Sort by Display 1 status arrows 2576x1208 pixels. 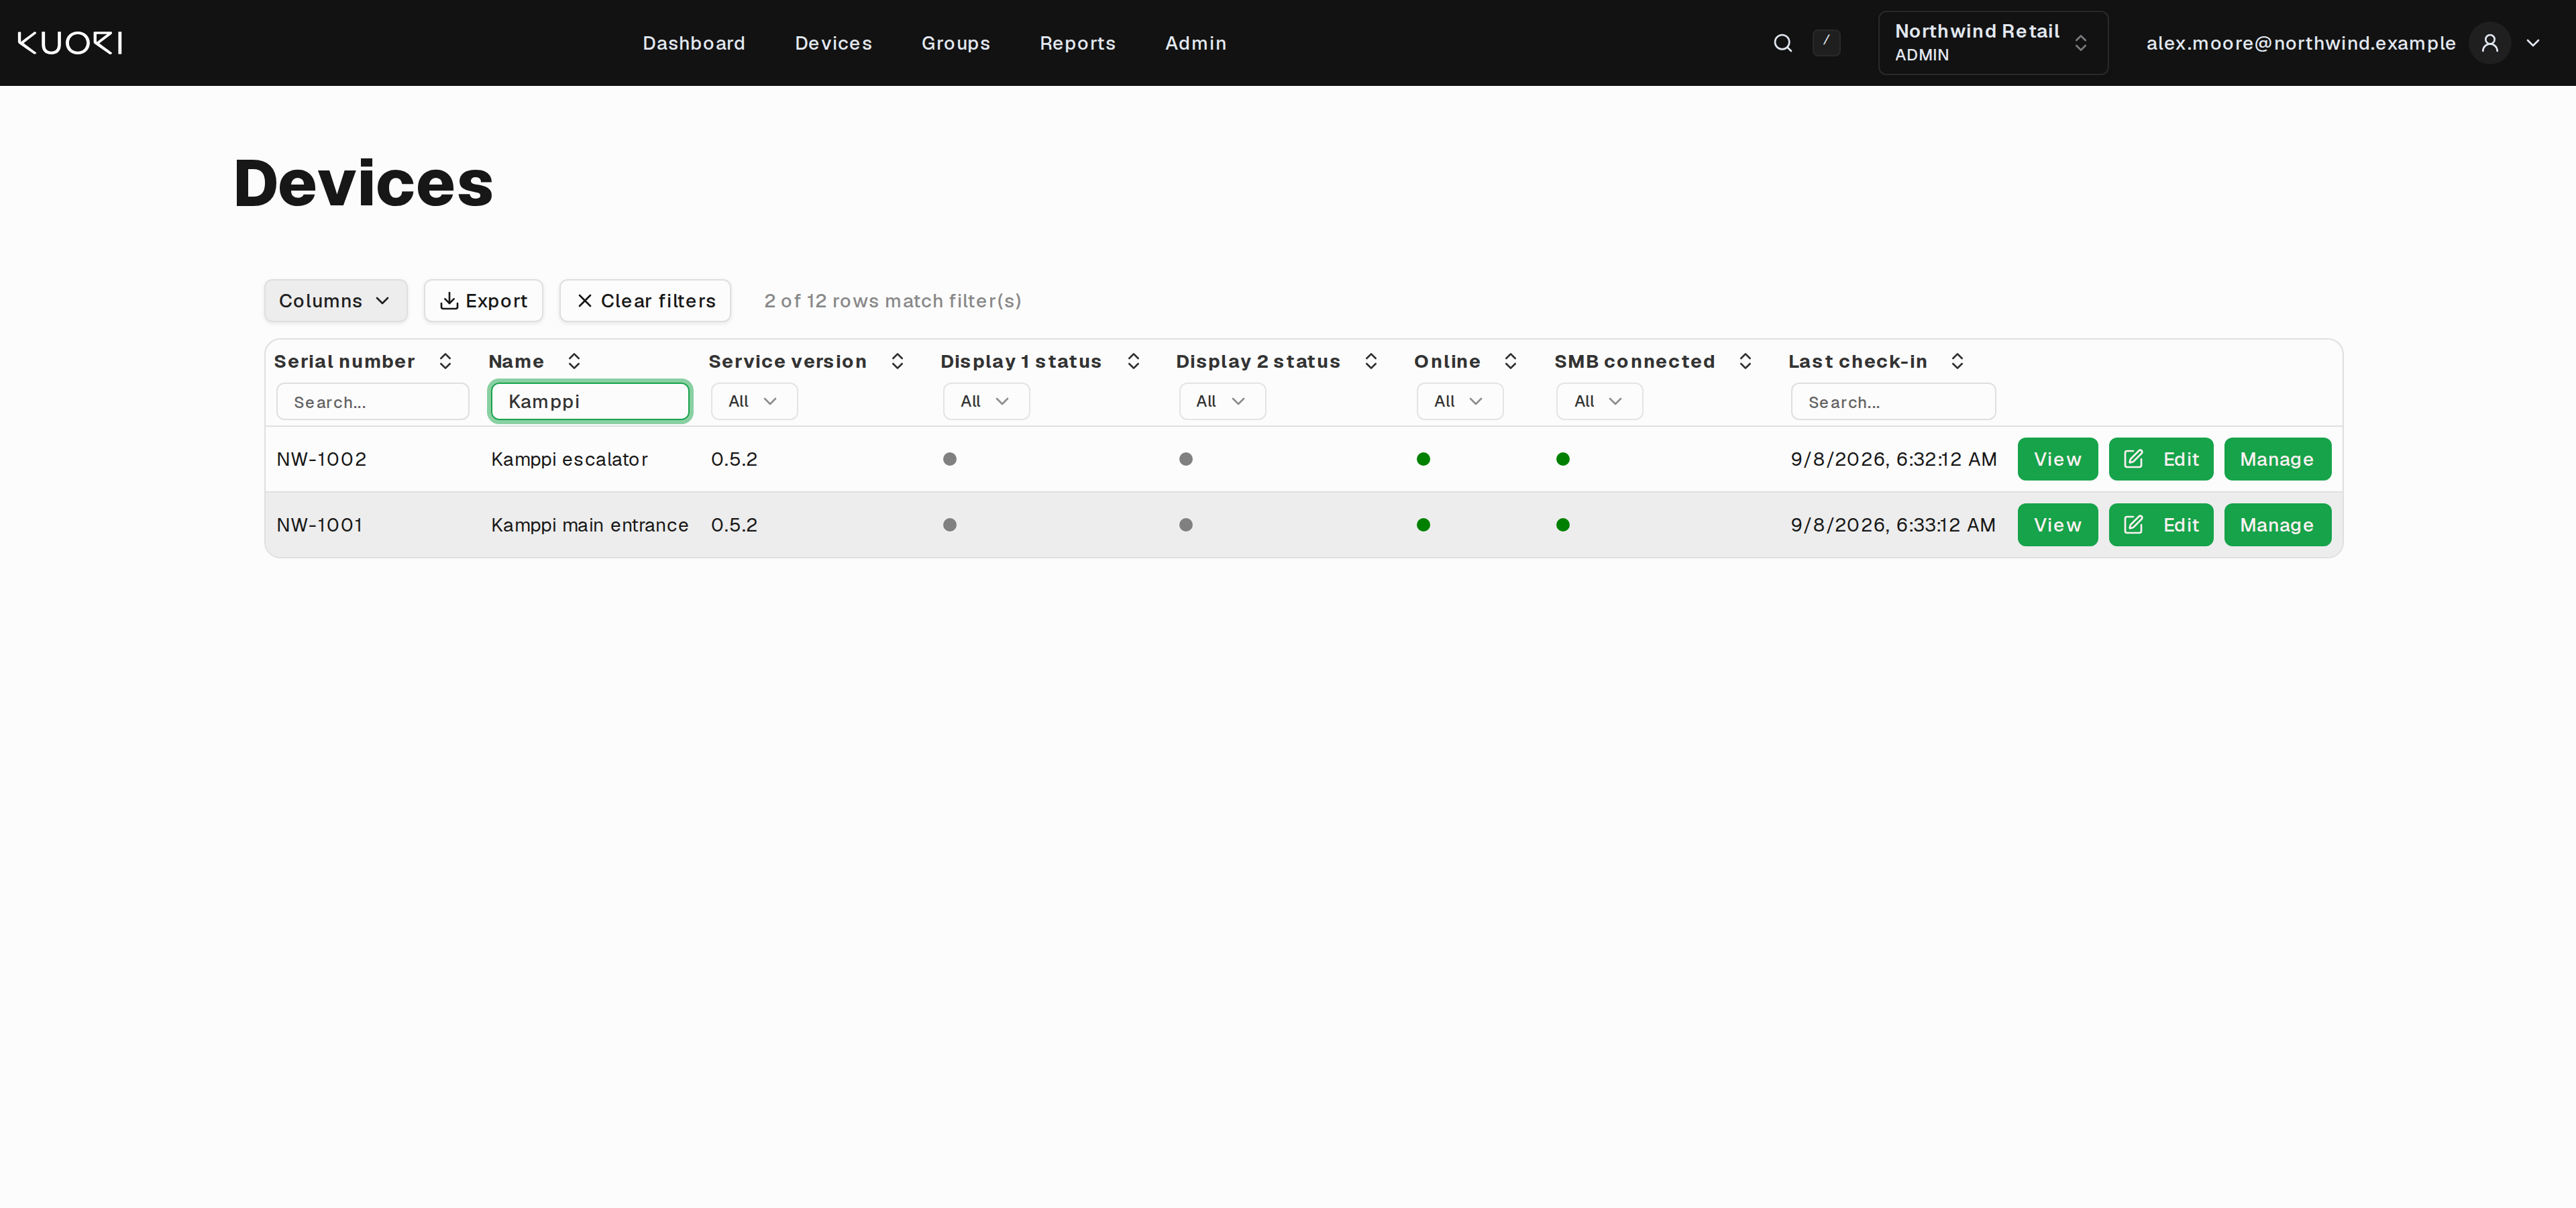coord(1133,361)
